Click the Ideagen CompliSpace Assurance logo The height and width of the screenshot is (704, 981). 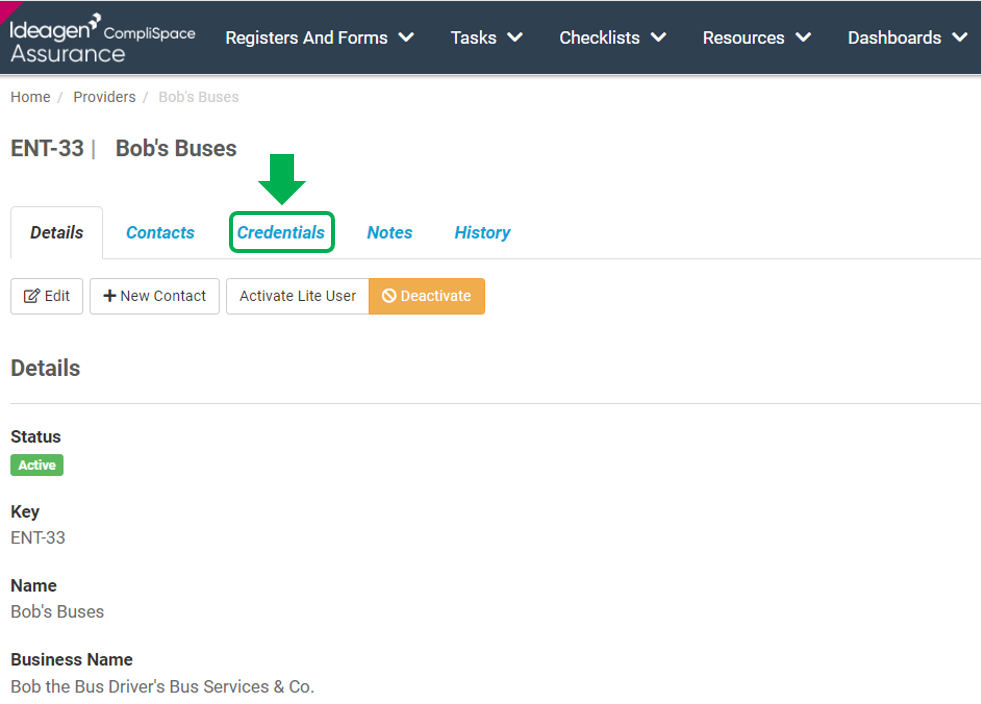(102, 38)
